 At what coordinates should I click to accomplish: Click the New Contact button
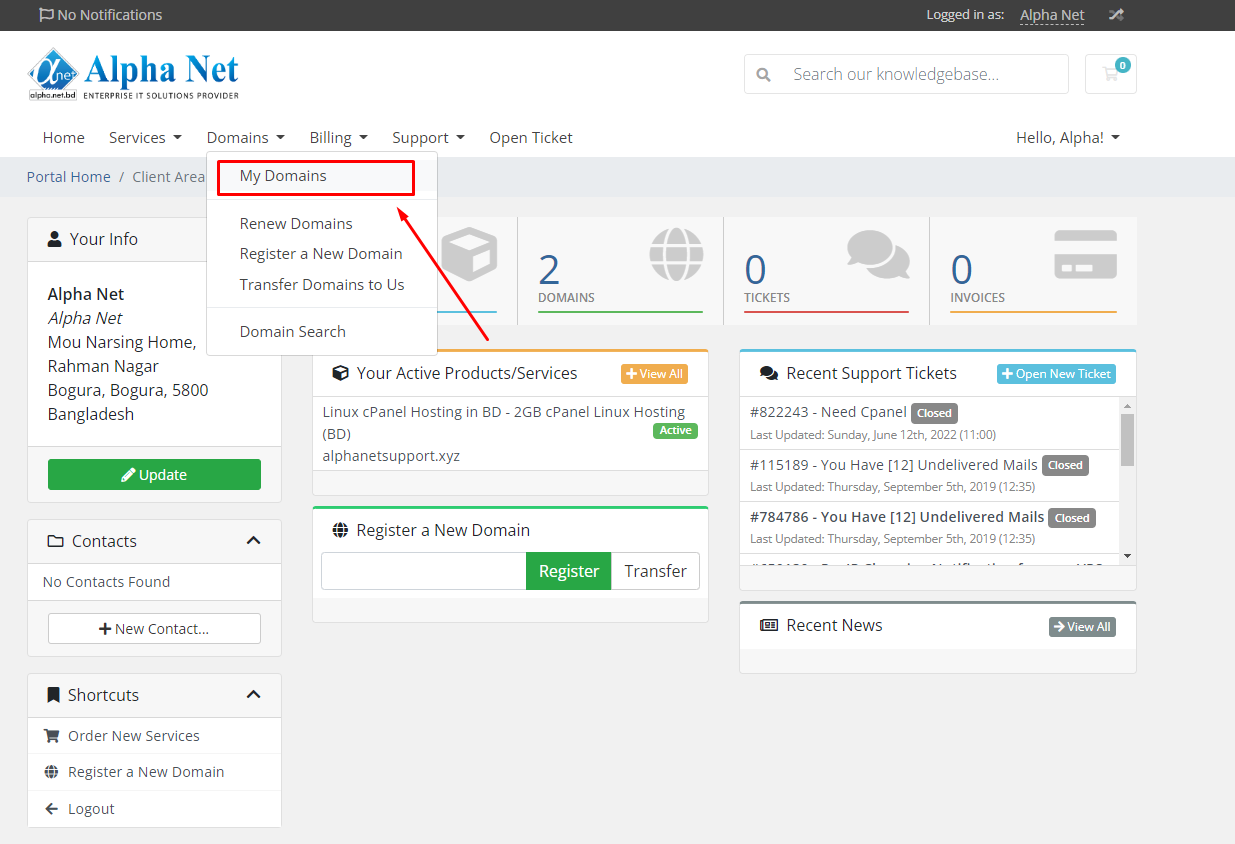[154, 629]
